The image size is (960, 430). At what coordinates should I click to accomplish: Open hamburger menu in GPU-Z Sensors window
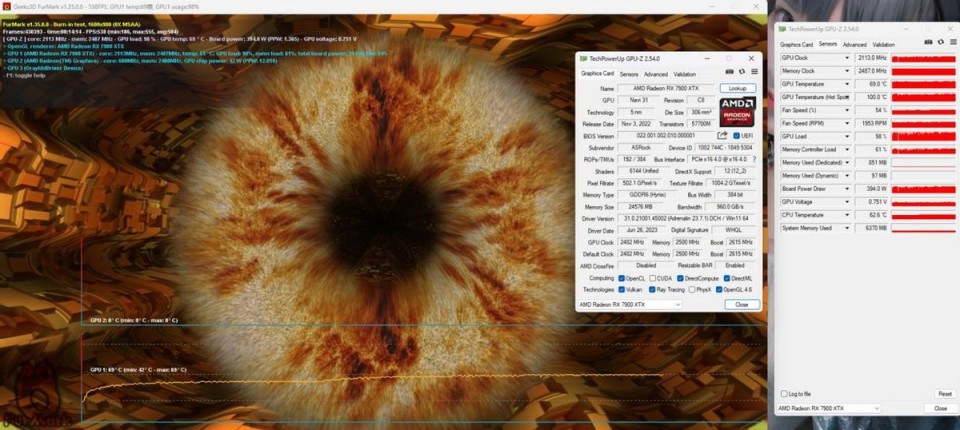[952, 42]
